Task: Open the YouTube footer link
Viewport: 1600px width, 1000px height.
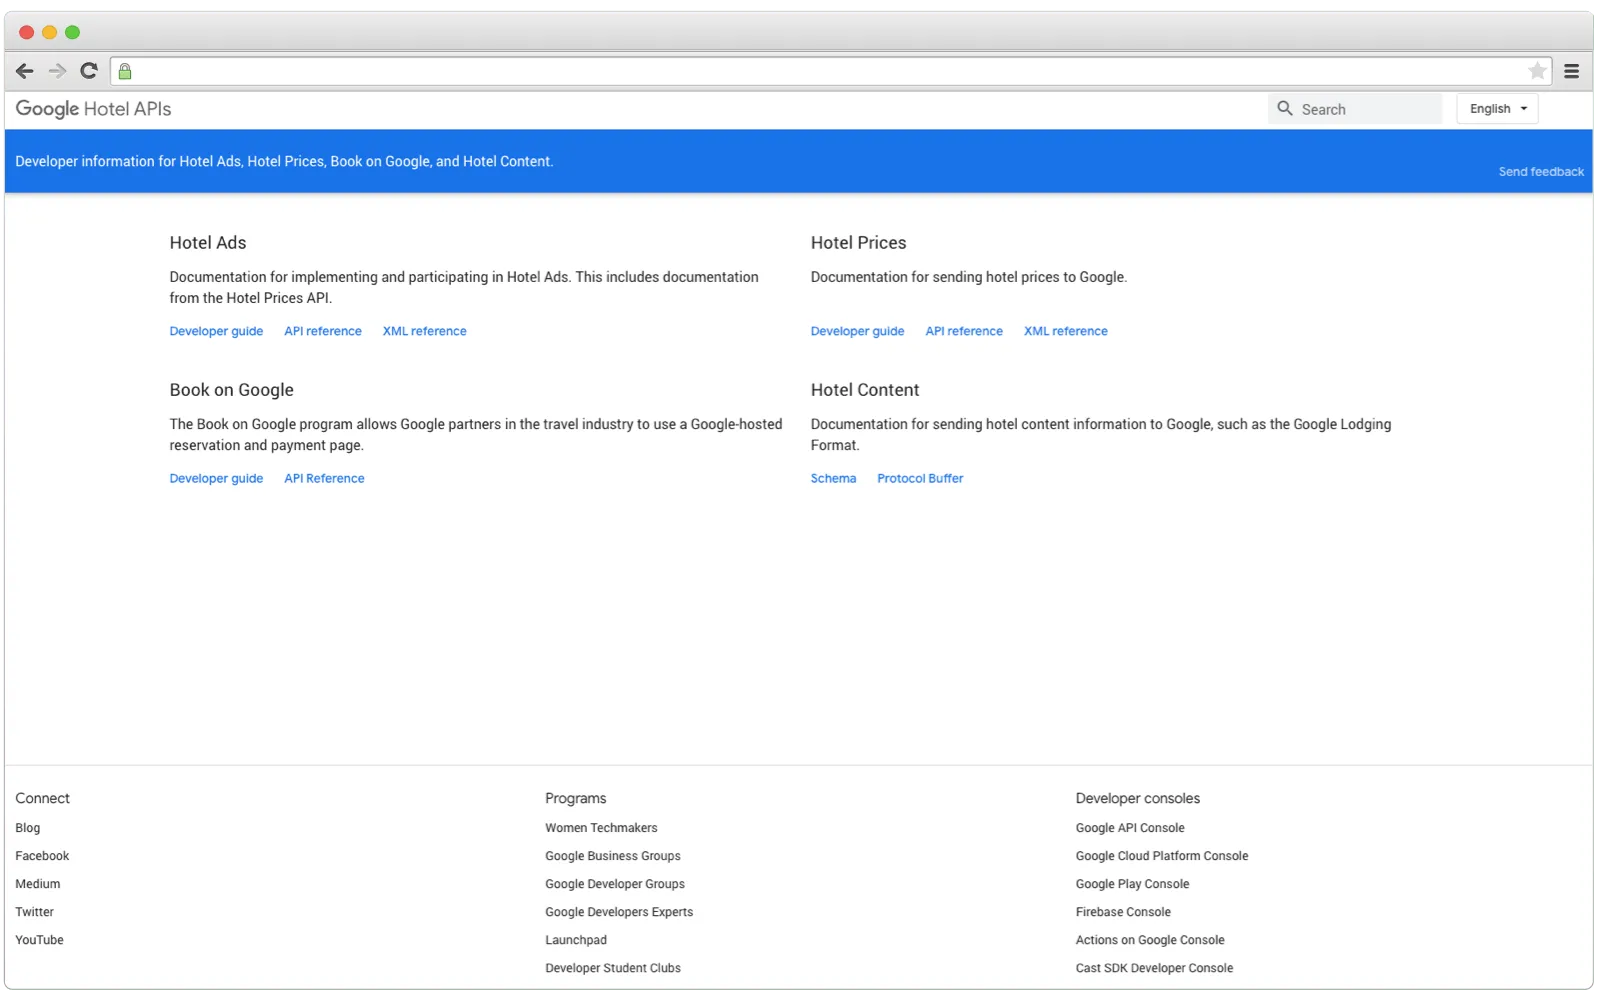Action: click(x=39, y=940)
